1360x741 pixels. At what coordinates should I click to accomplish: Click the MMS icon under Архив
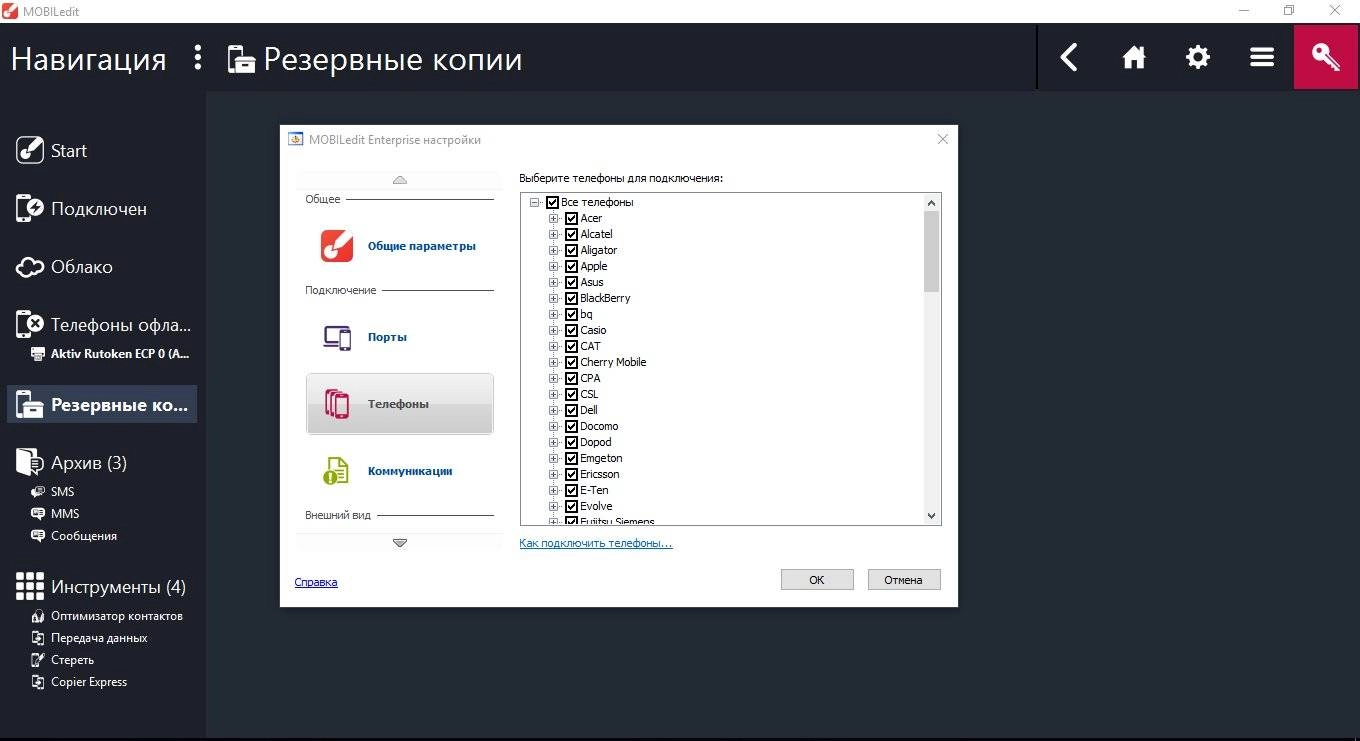pos(38,513)
